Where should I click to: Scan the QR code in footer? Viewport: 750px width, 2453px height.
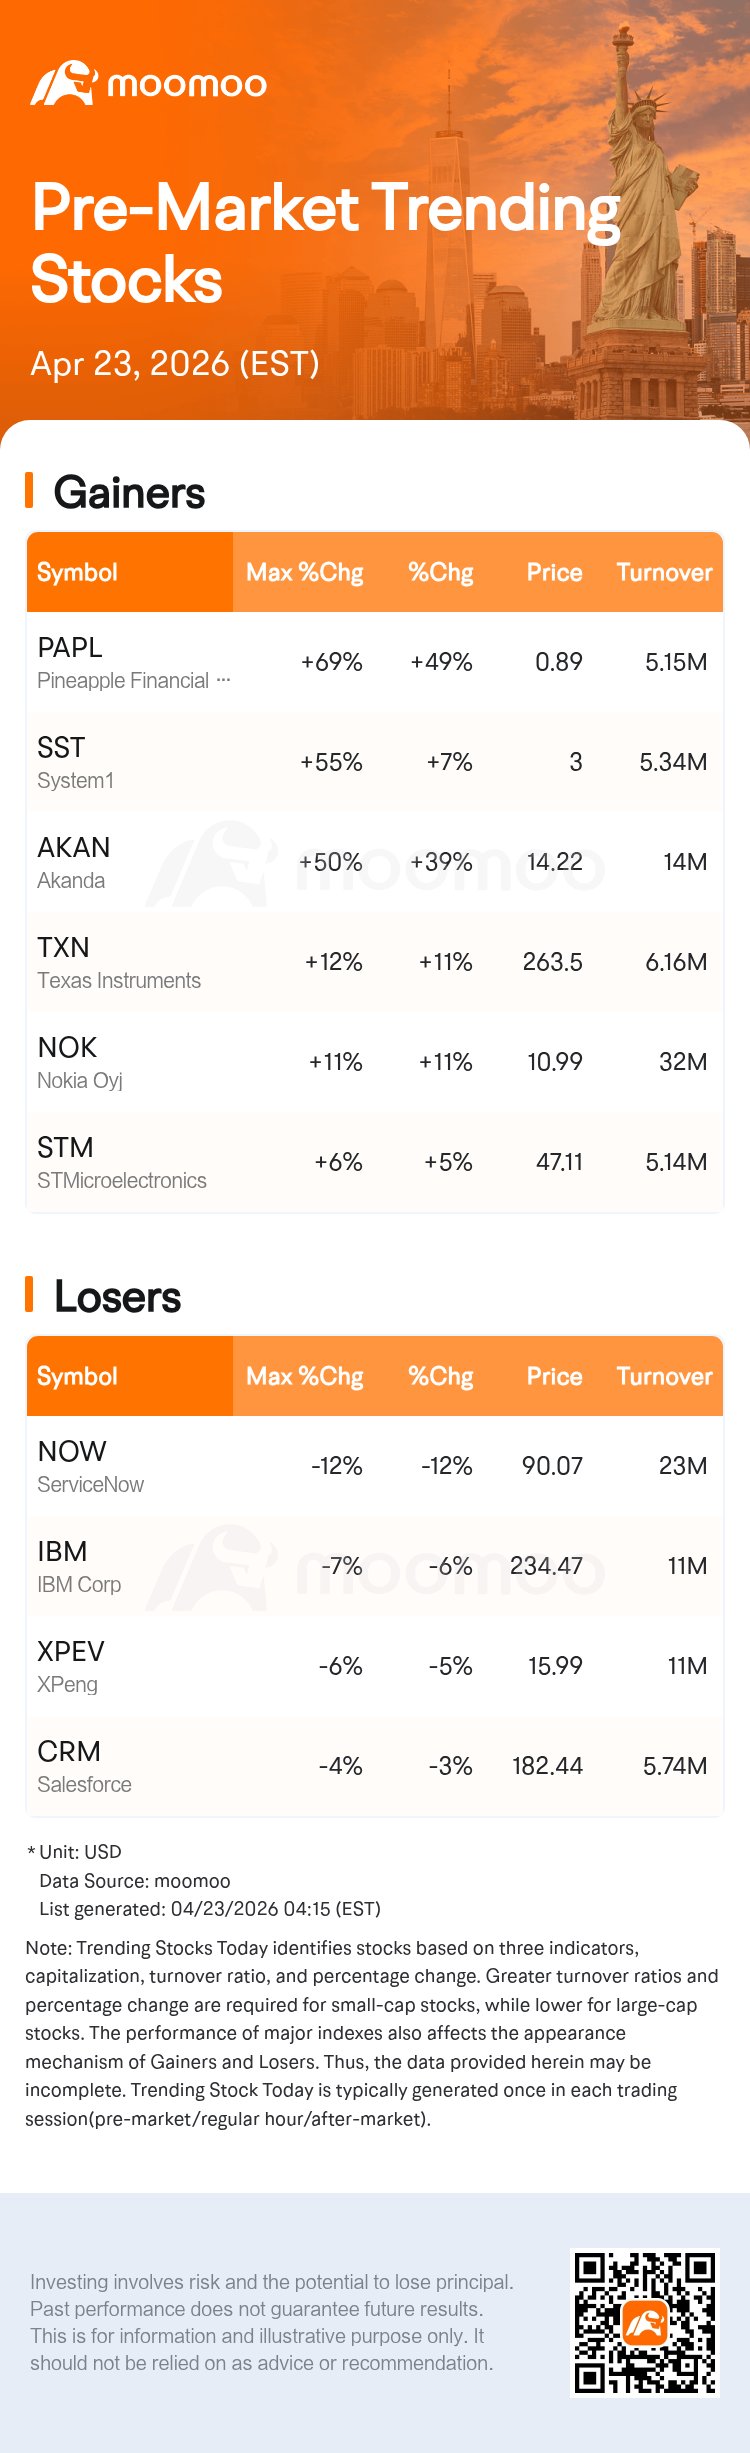pyautogui.click(x=644, y=2322)
